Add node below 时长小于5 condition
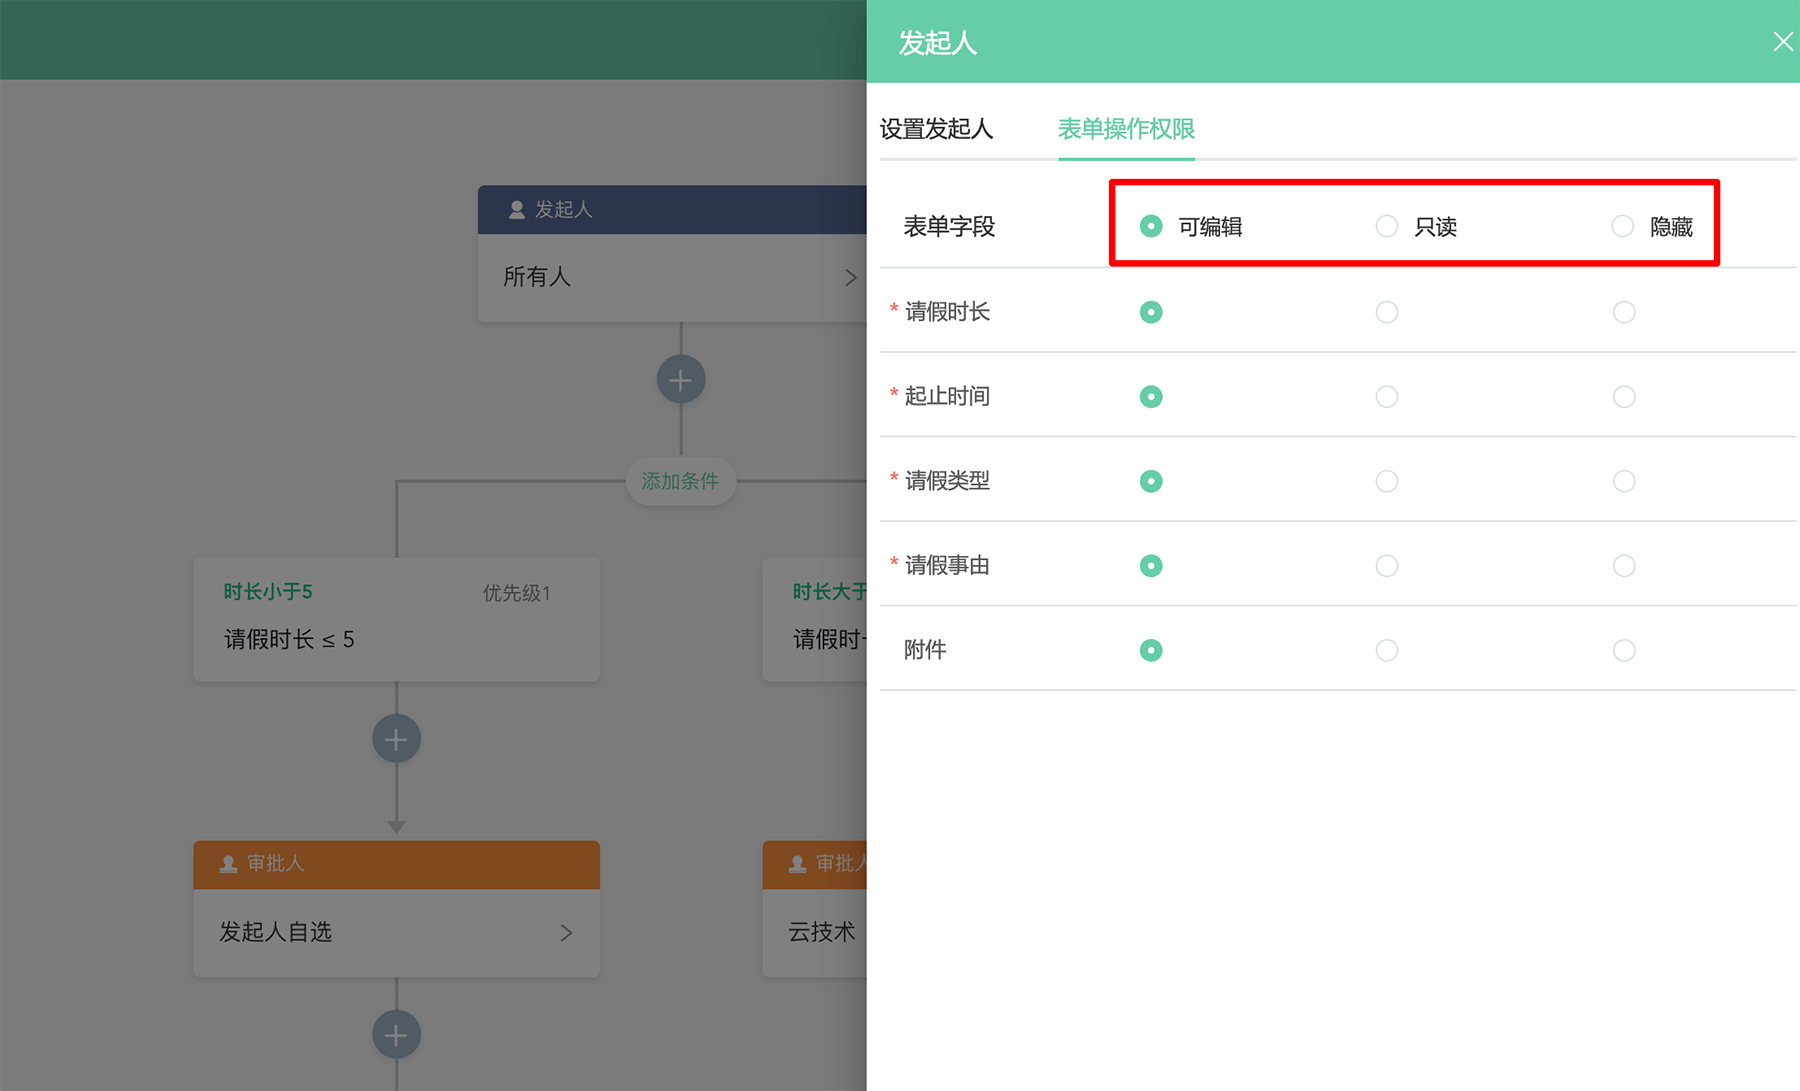The image size is (1800, 1091). pos(396,739)
